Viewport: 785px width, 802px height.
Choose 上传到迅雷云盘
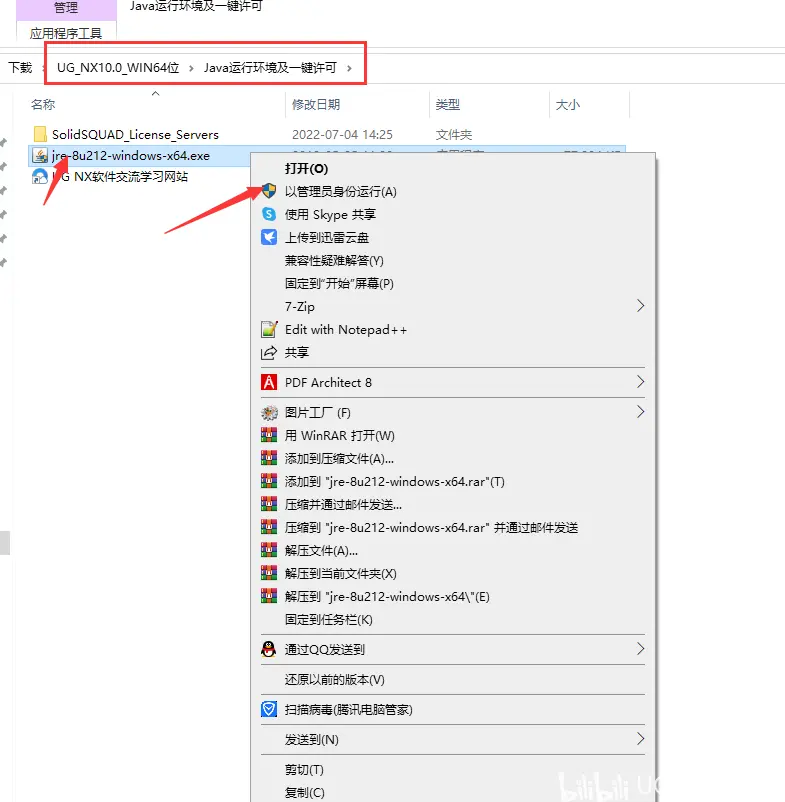327,237
